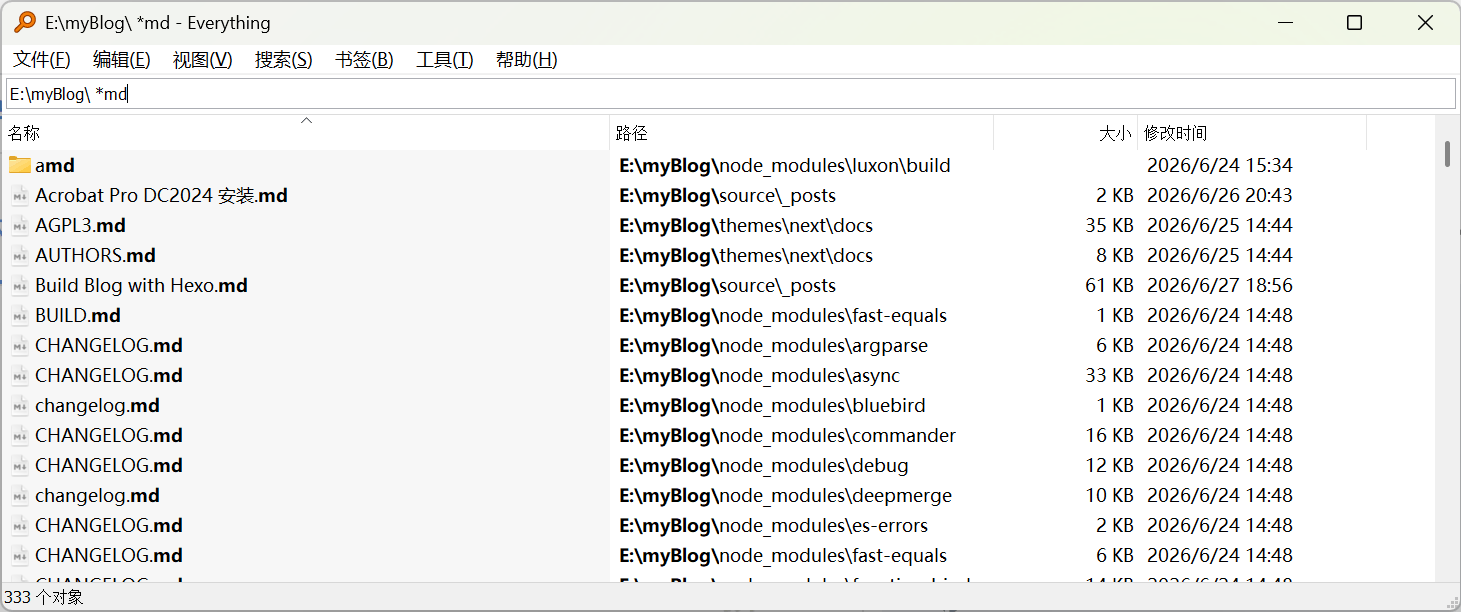Viewport: 1461px width, 612px height.
Task: Select CHANGELOG.md in node_modules\async
Action: (109, 375)
